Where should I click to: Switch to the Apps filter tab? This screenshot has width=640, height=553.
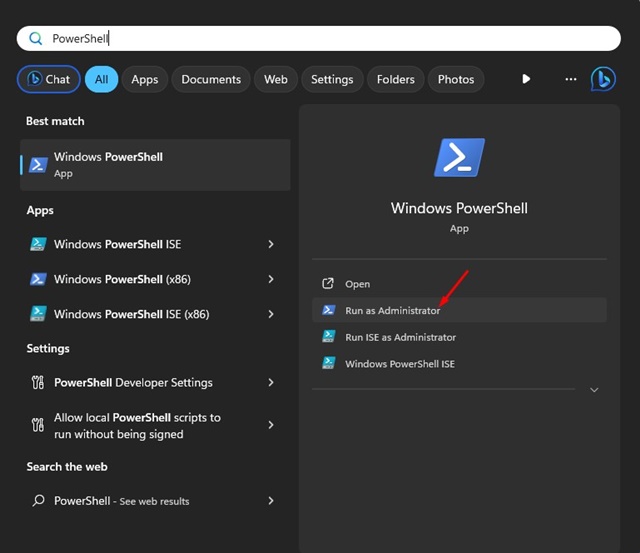(x=145, y=79)
